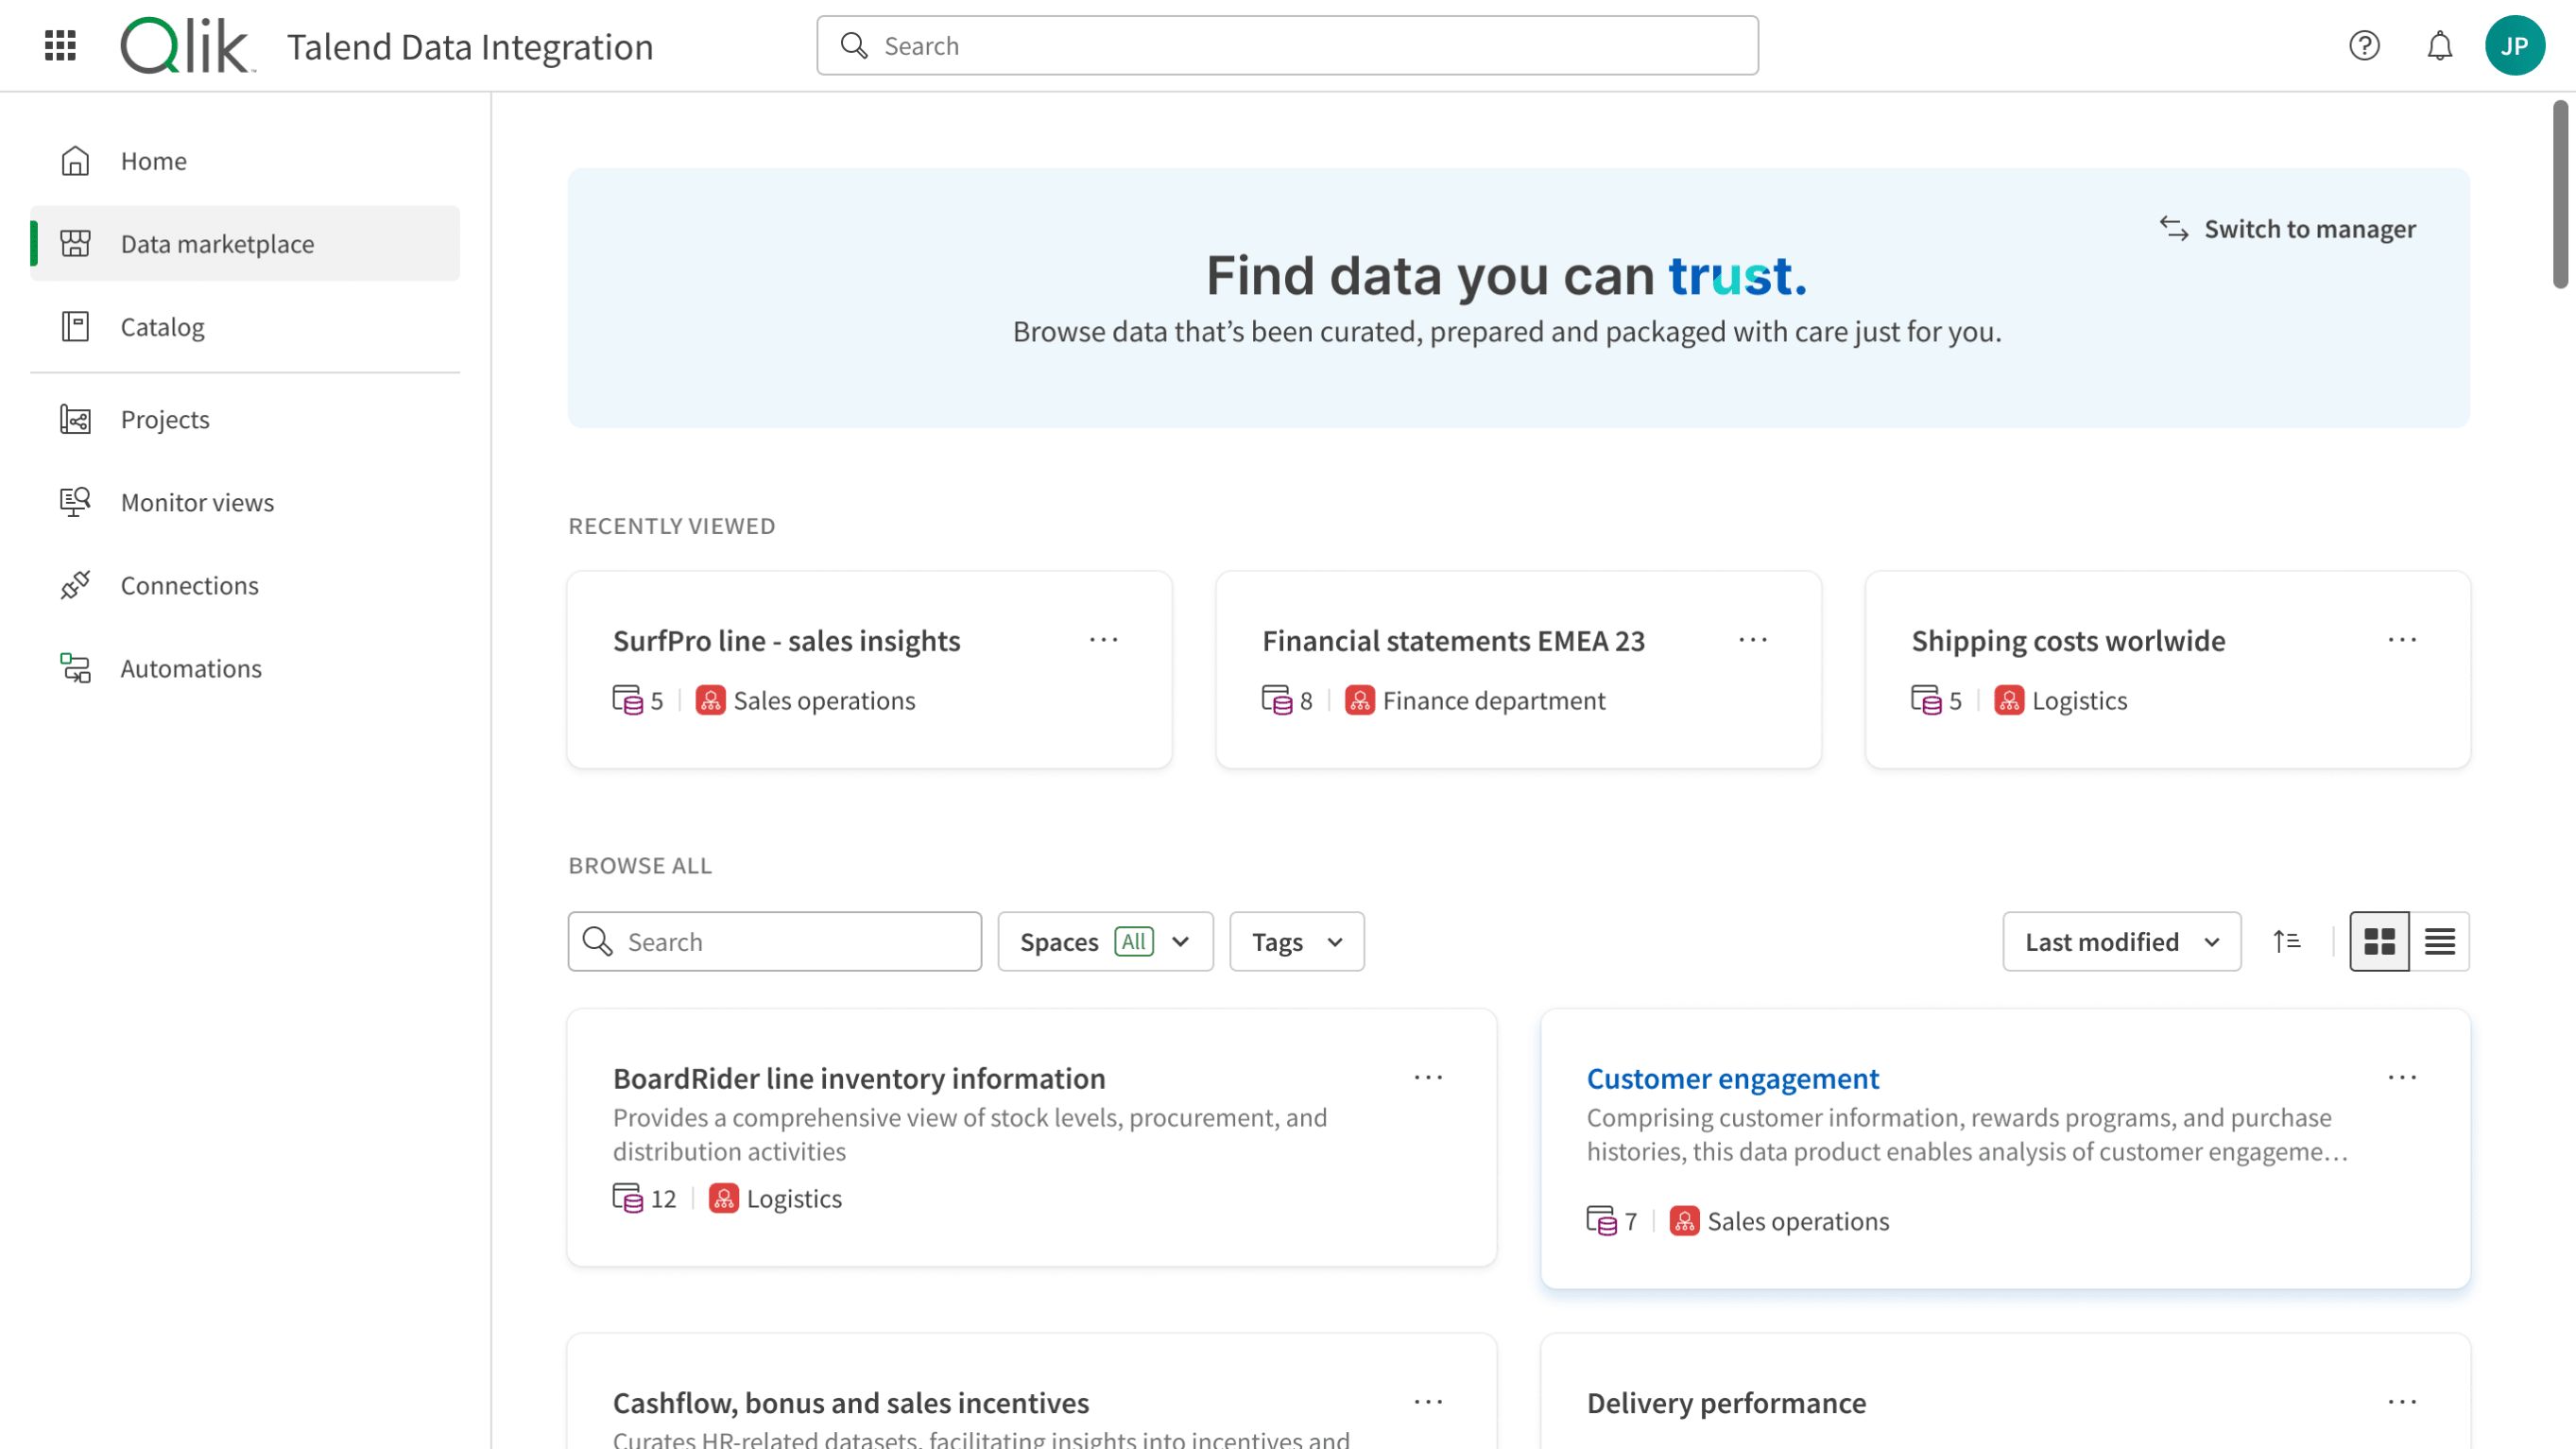Click the Browse All search input field

click(x=773, y=940)
